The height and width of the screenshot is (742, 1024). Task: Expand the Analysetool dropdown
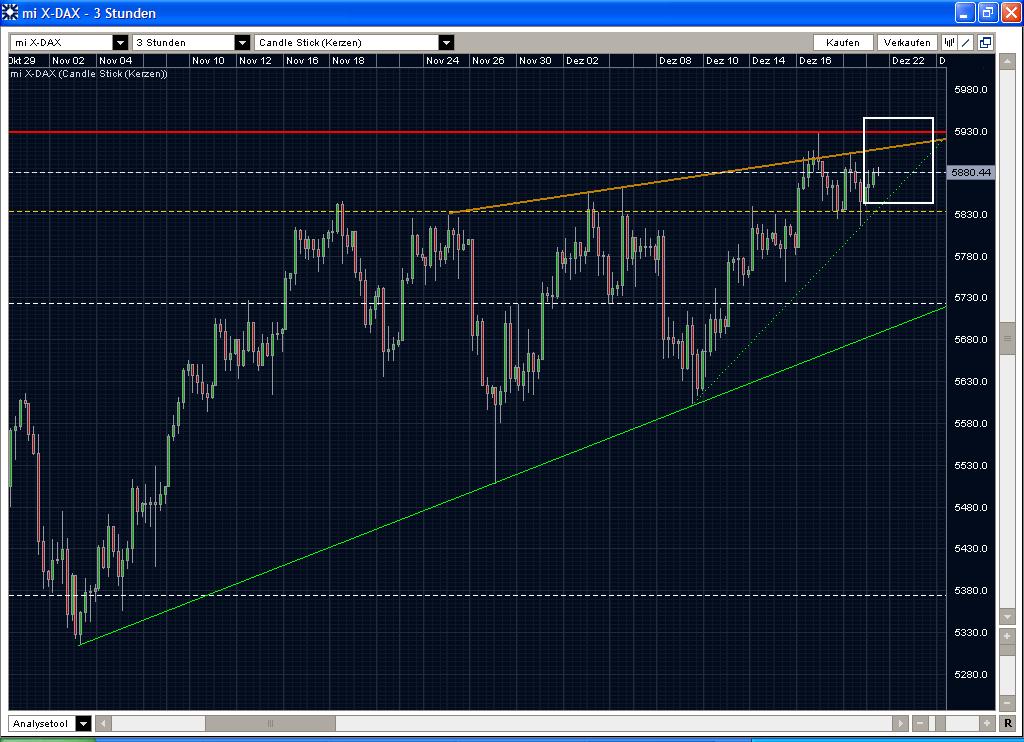pyautogui.click(x=83, y=722)
